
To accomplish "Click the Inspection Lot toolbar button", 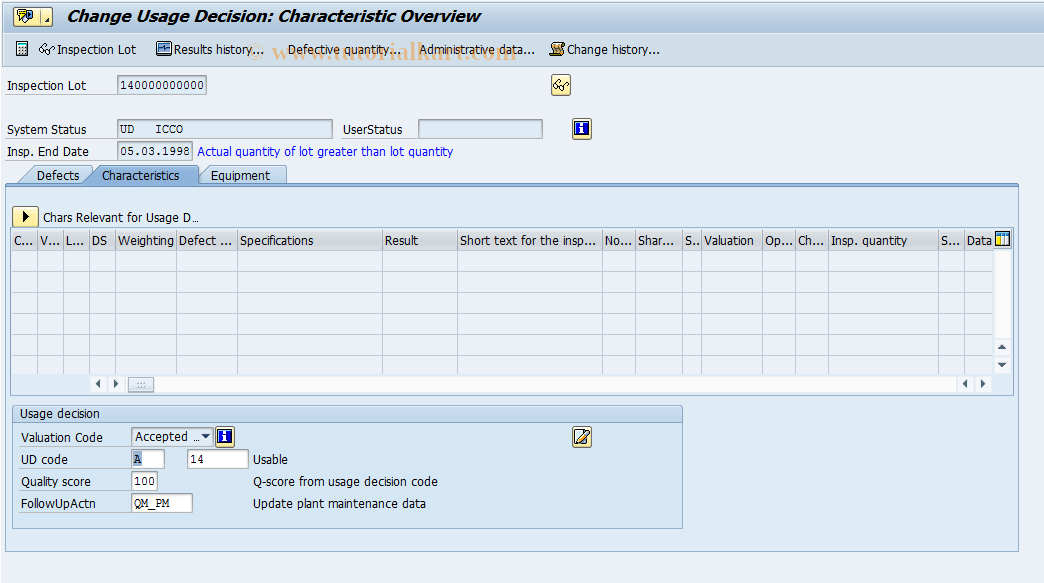I will click(88, 49).
